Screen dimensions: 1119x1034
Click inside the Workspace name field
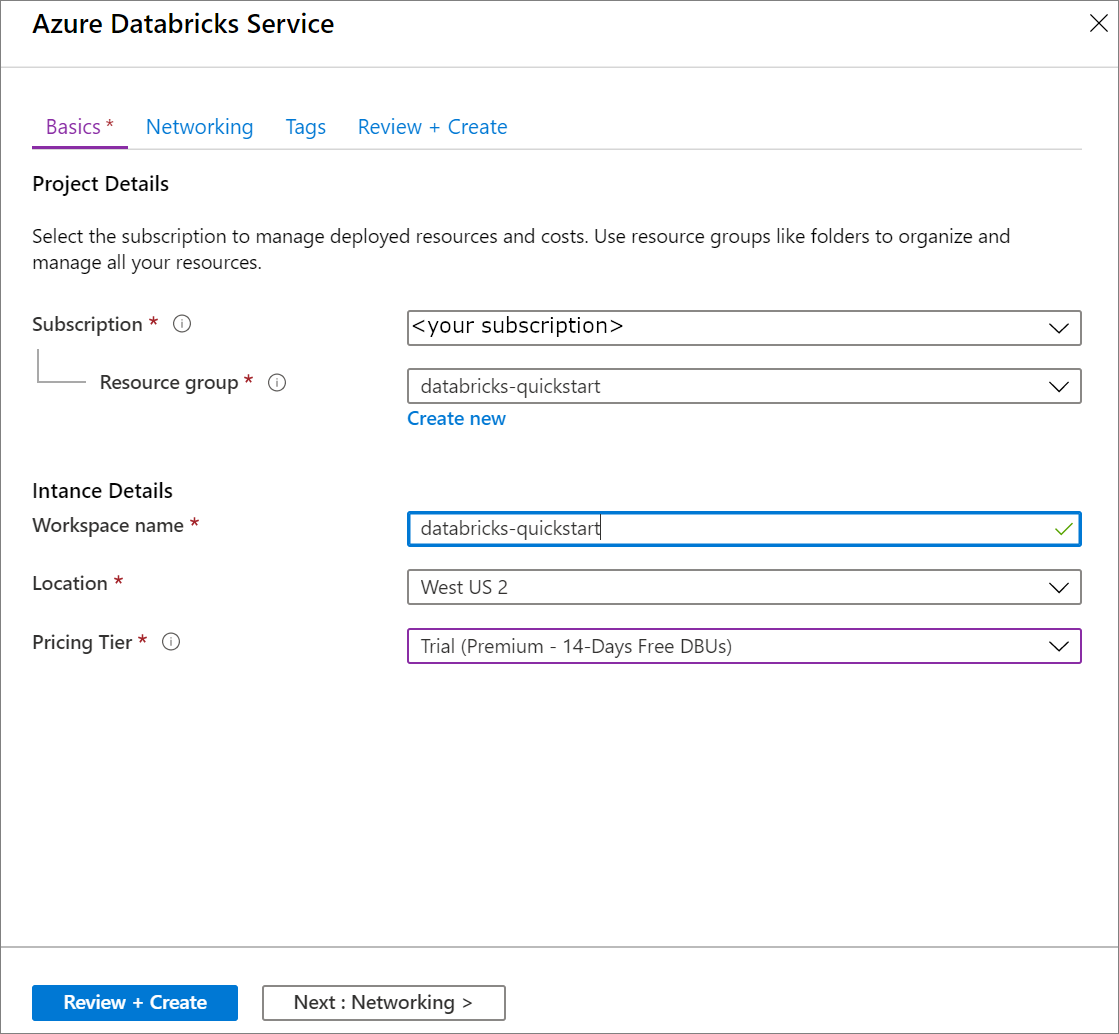click(700, 528)
